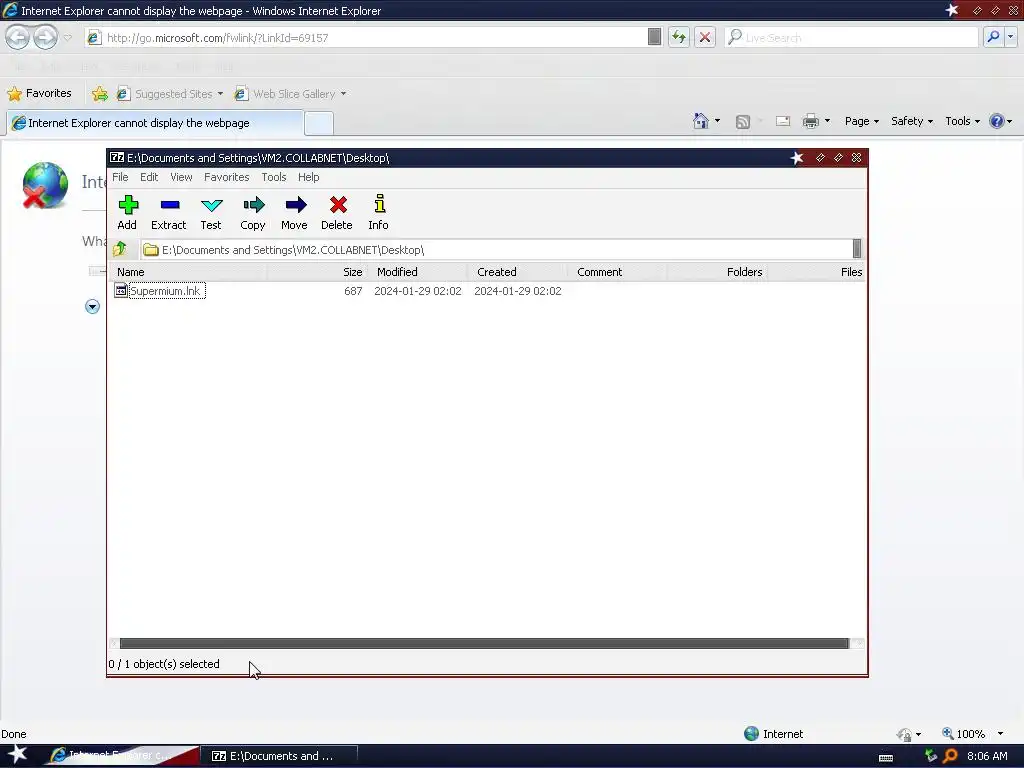Screen dimensions: 1024x768
Task: Click the IE Refresh button
Action: [x=679, y=37]
